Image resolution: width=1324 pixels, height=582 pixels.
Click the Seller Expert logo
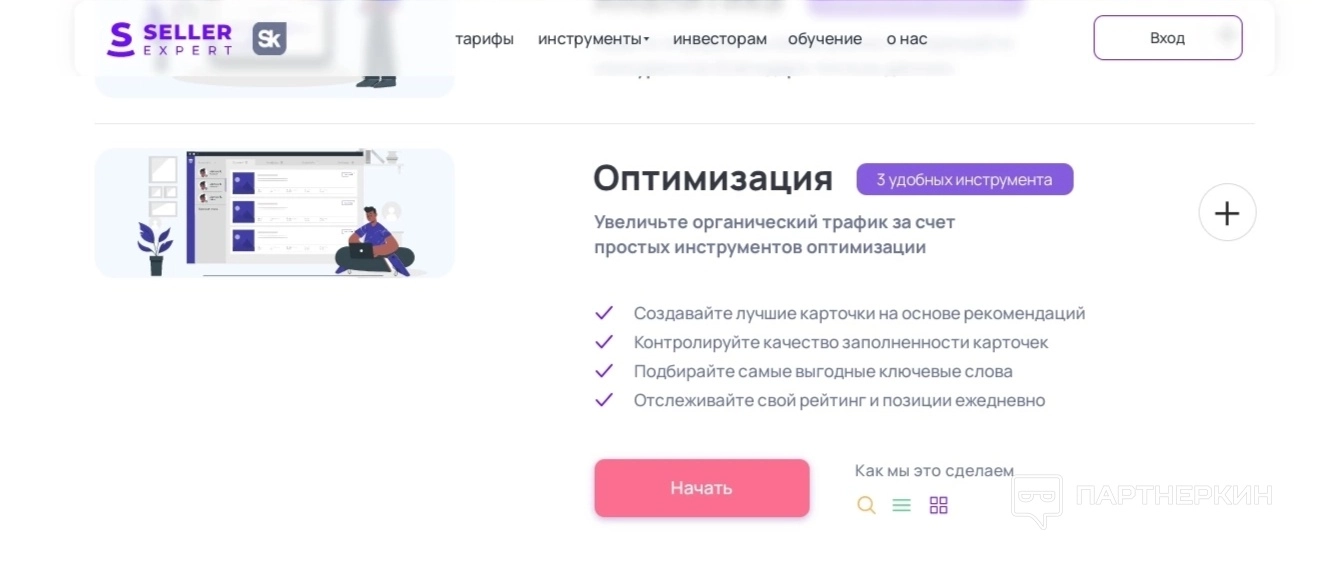[x=169, y=39]
